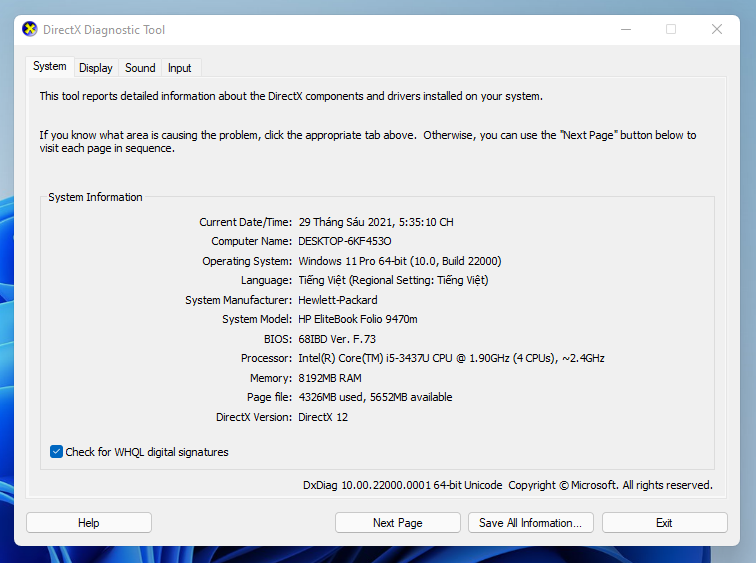
Task: Open Help for the diagnostic tool
Action: click(89, 523)
